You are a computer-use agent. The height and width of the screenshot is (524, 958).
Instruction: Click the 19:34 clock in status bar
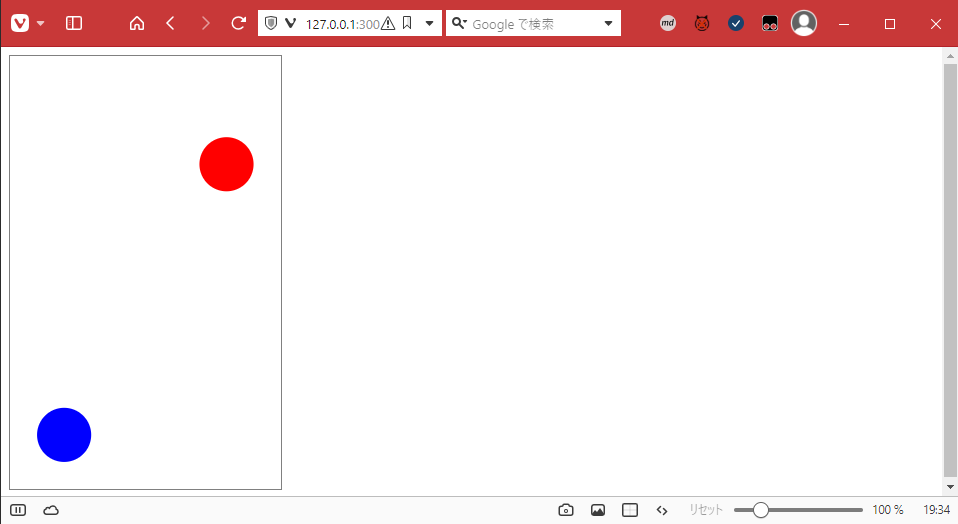tap(936, 510)
